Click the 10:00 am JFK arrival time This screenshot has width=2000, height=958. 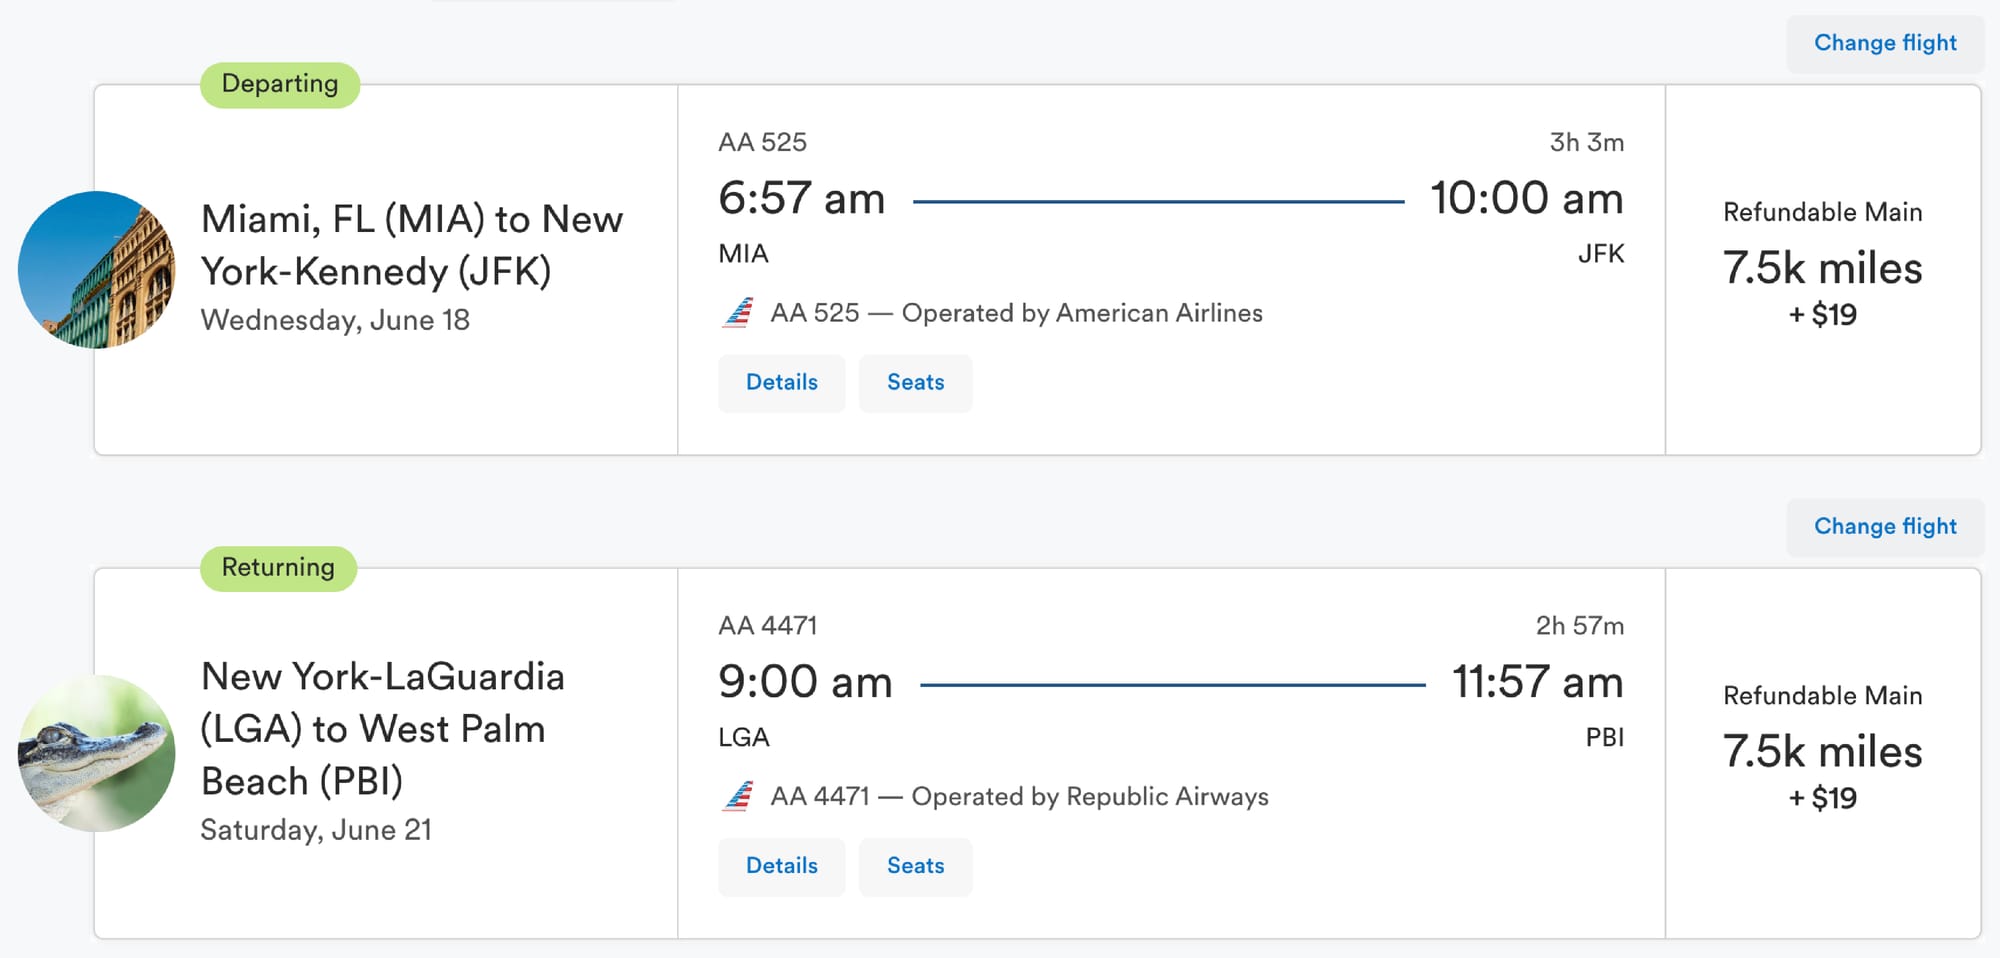point(1526,198)
